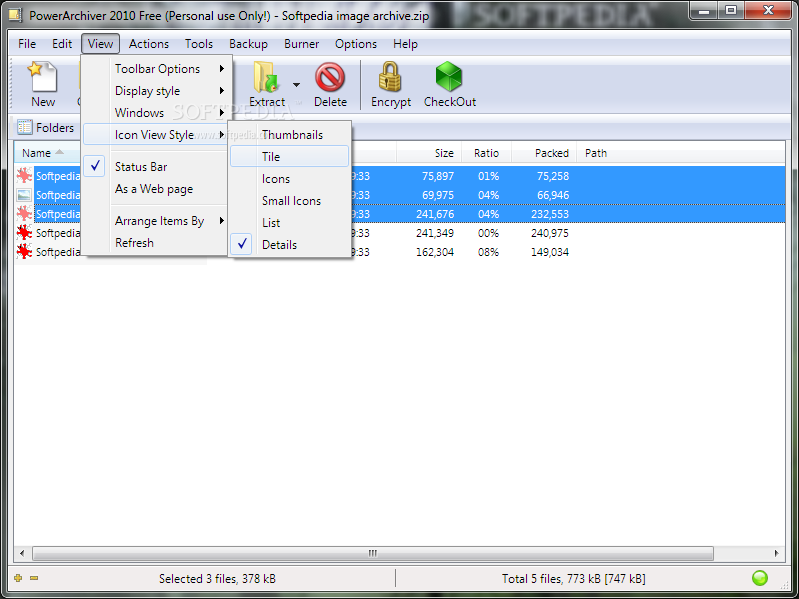Click Total 5 files status text

tap(573, 579)
